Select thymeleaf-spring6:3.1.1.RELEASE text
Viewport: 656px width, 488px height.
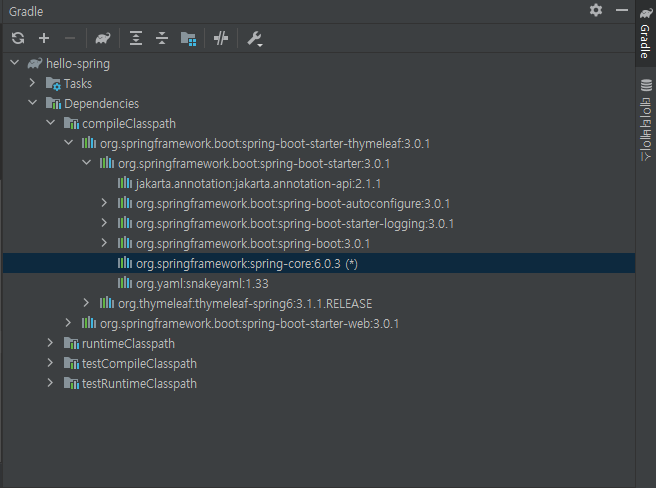click(245, 304)
